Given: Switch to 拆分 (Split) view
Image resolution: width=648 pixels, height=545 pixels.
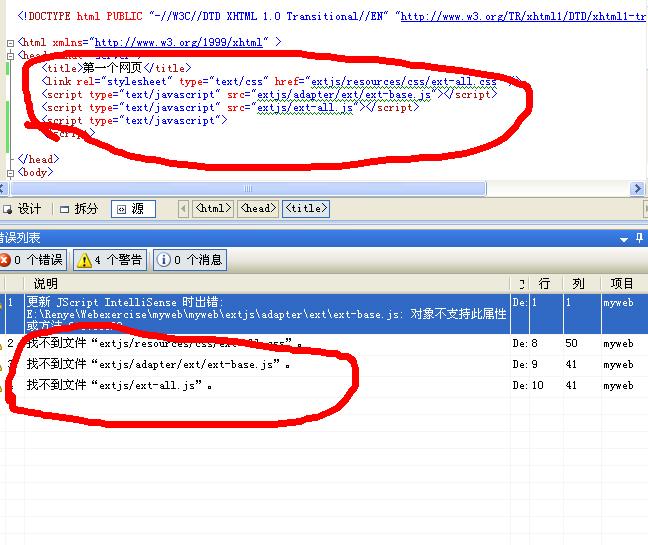Looking at the screenshot, I should [79, 209].
